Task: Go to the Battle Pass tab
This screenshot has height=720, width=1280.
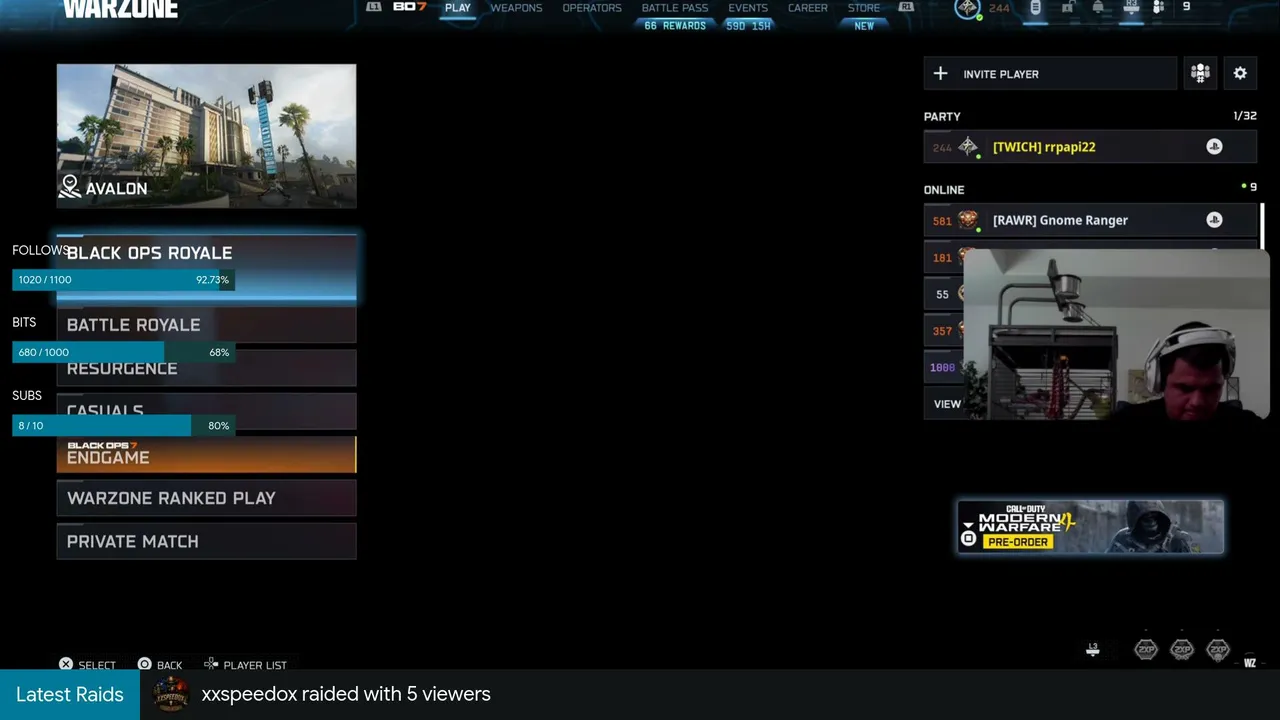Action: [675, 8]
